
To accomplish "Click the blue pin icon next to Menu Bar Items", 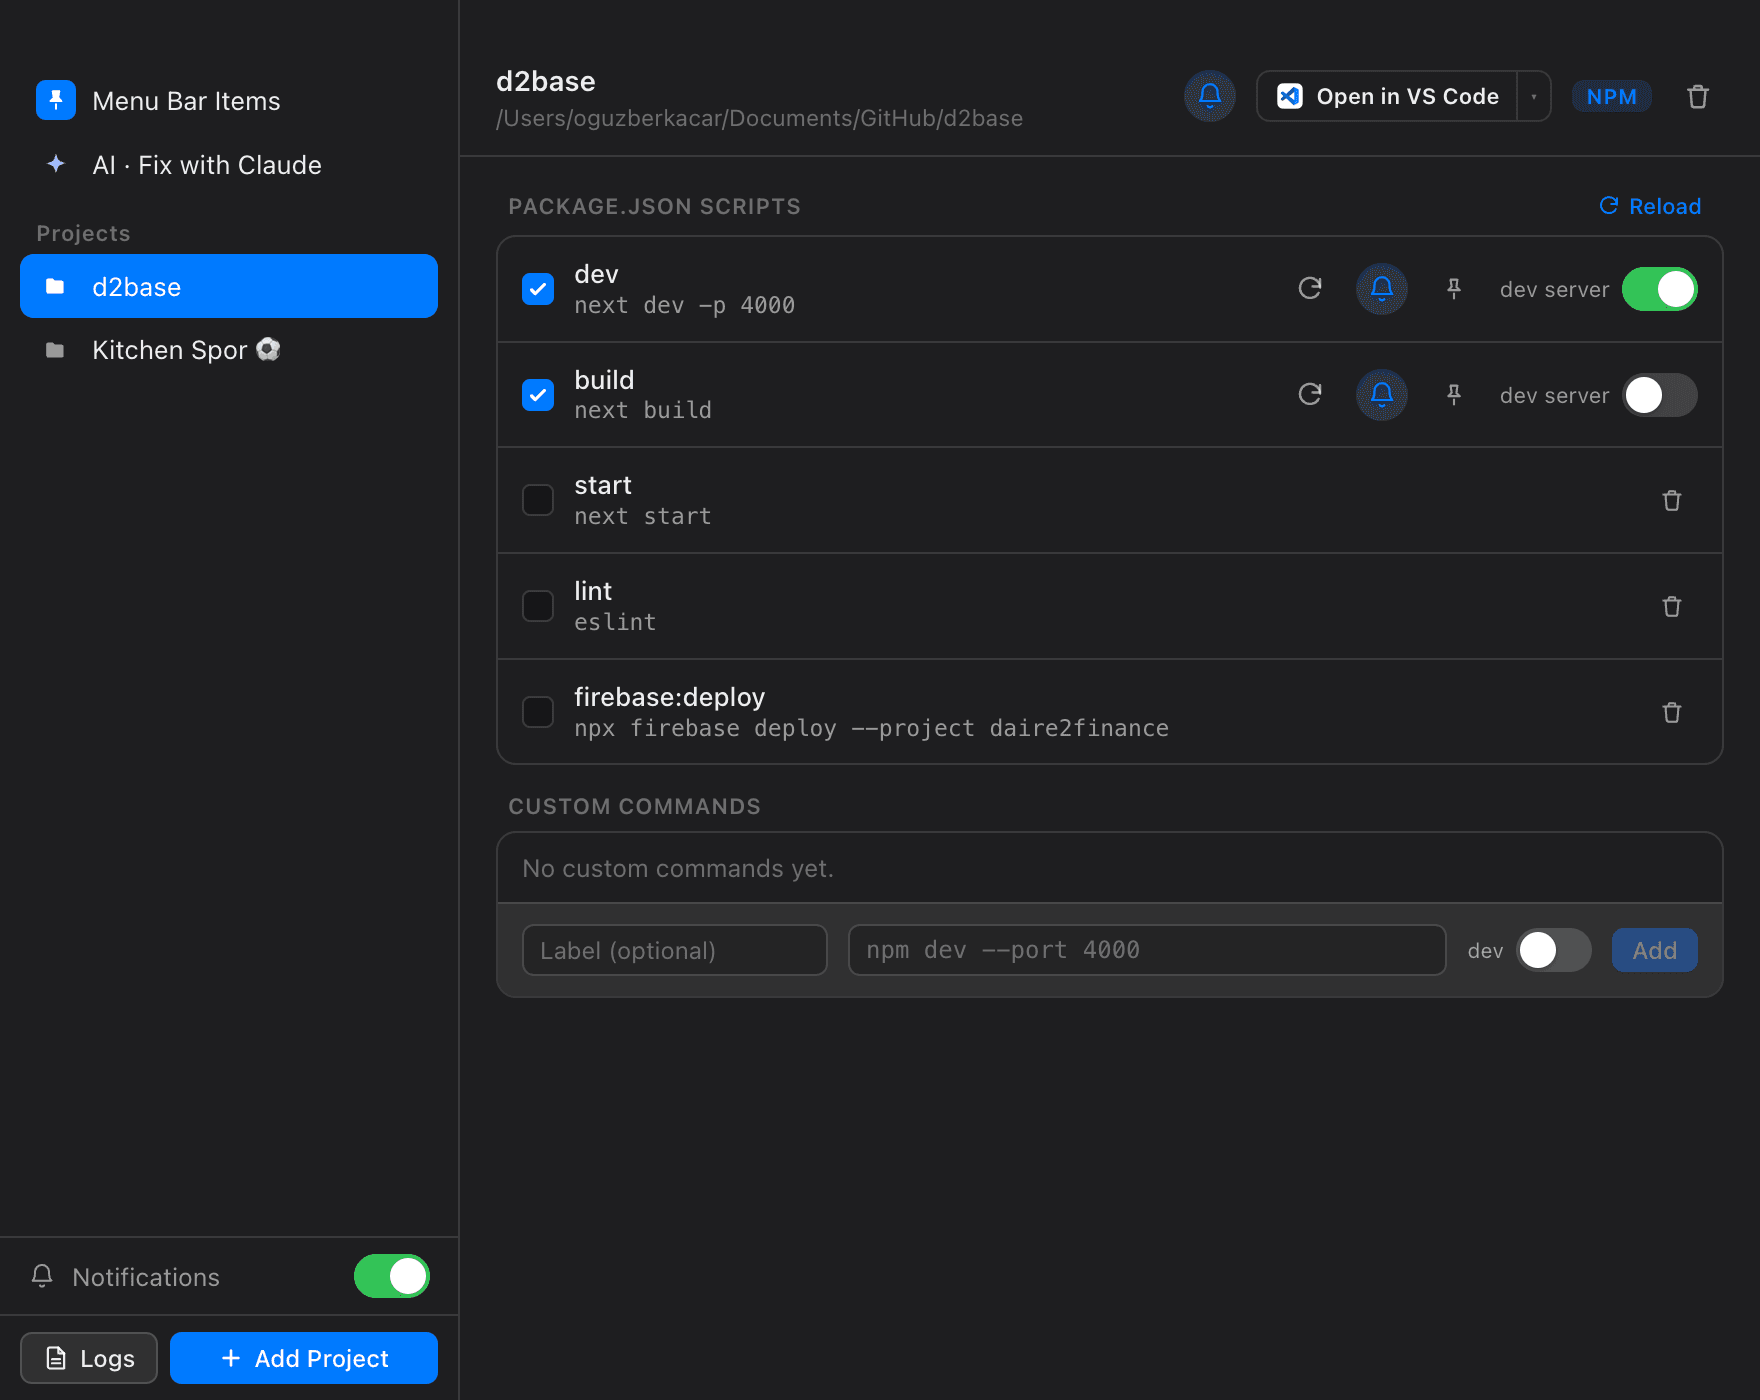I will tap(56, 100).
